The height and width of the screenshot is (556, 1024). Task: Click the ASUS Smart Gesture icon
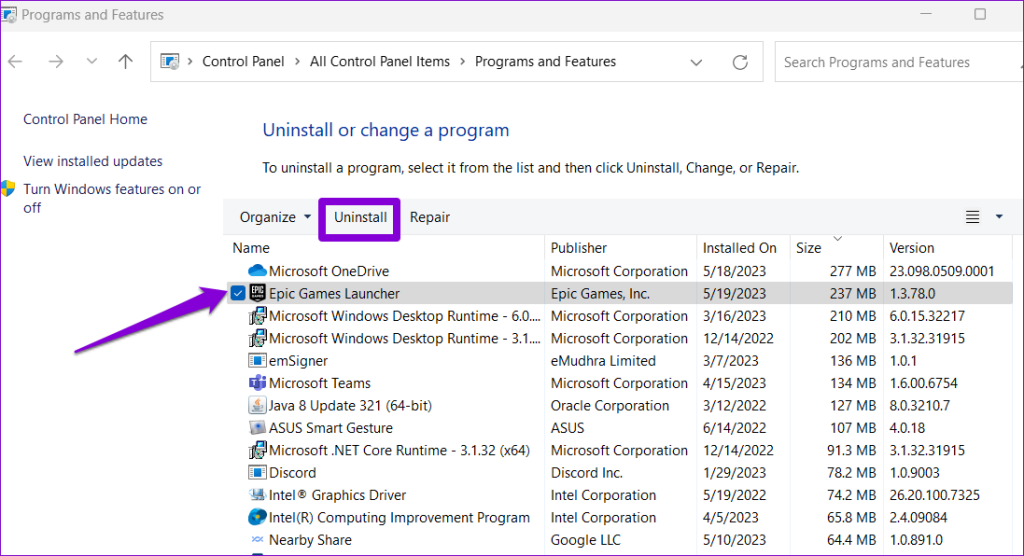pyautogui.click(x=257, y=428)
